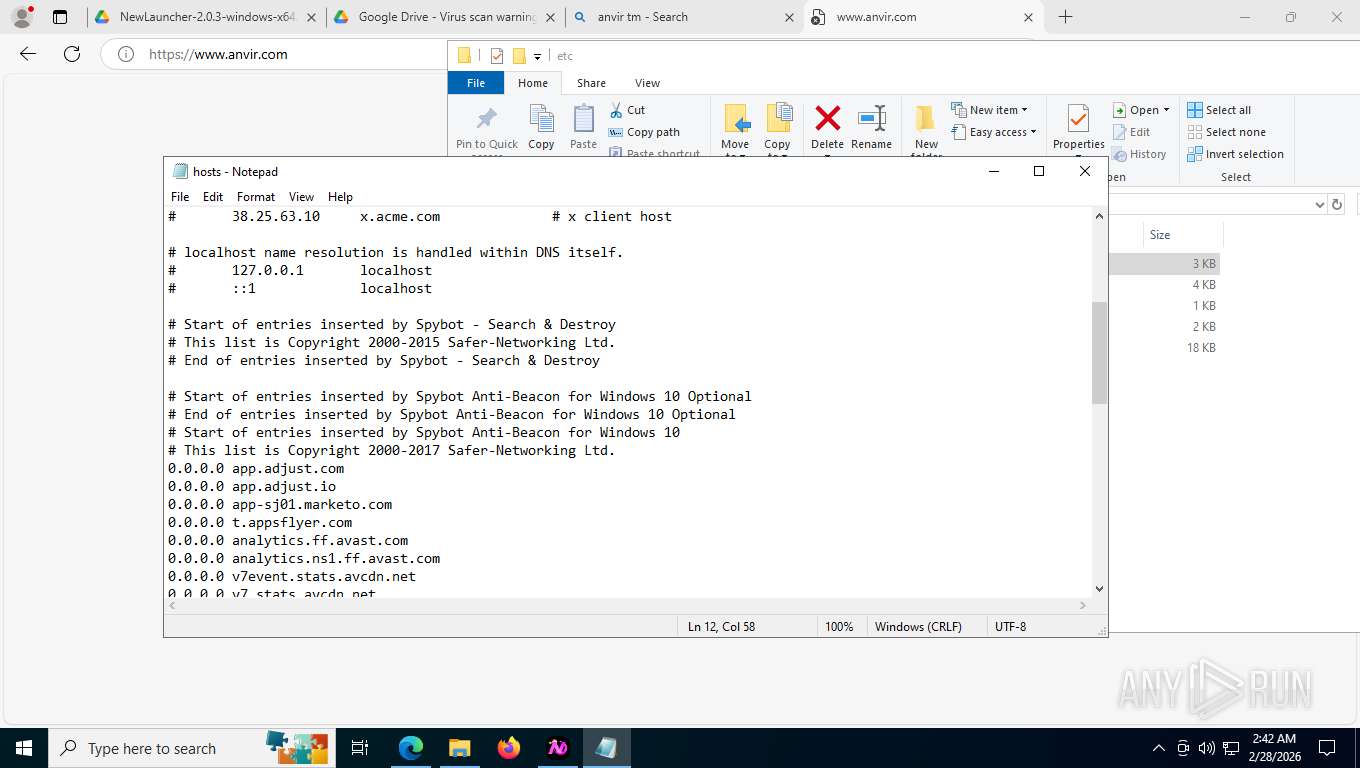This screenshot has height=768, width=1360.
Task: Switch to Explorer's Share tab
Action: (x=591, y=83)
